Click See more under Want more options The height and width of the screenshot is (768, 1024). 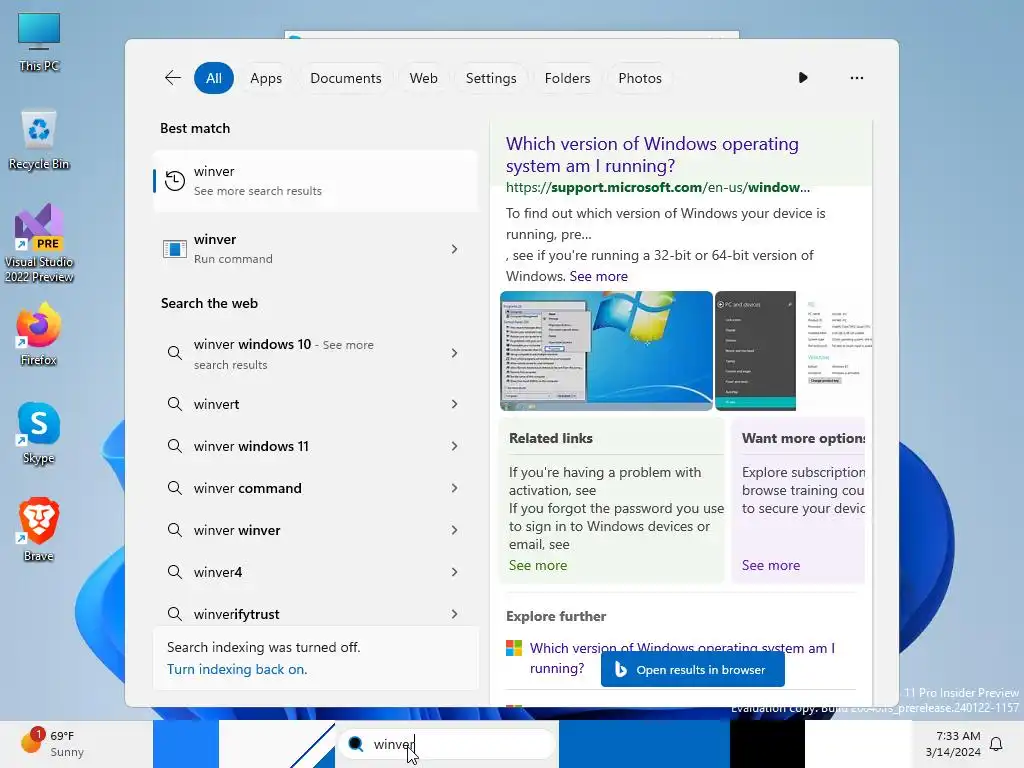click(771, 566)
